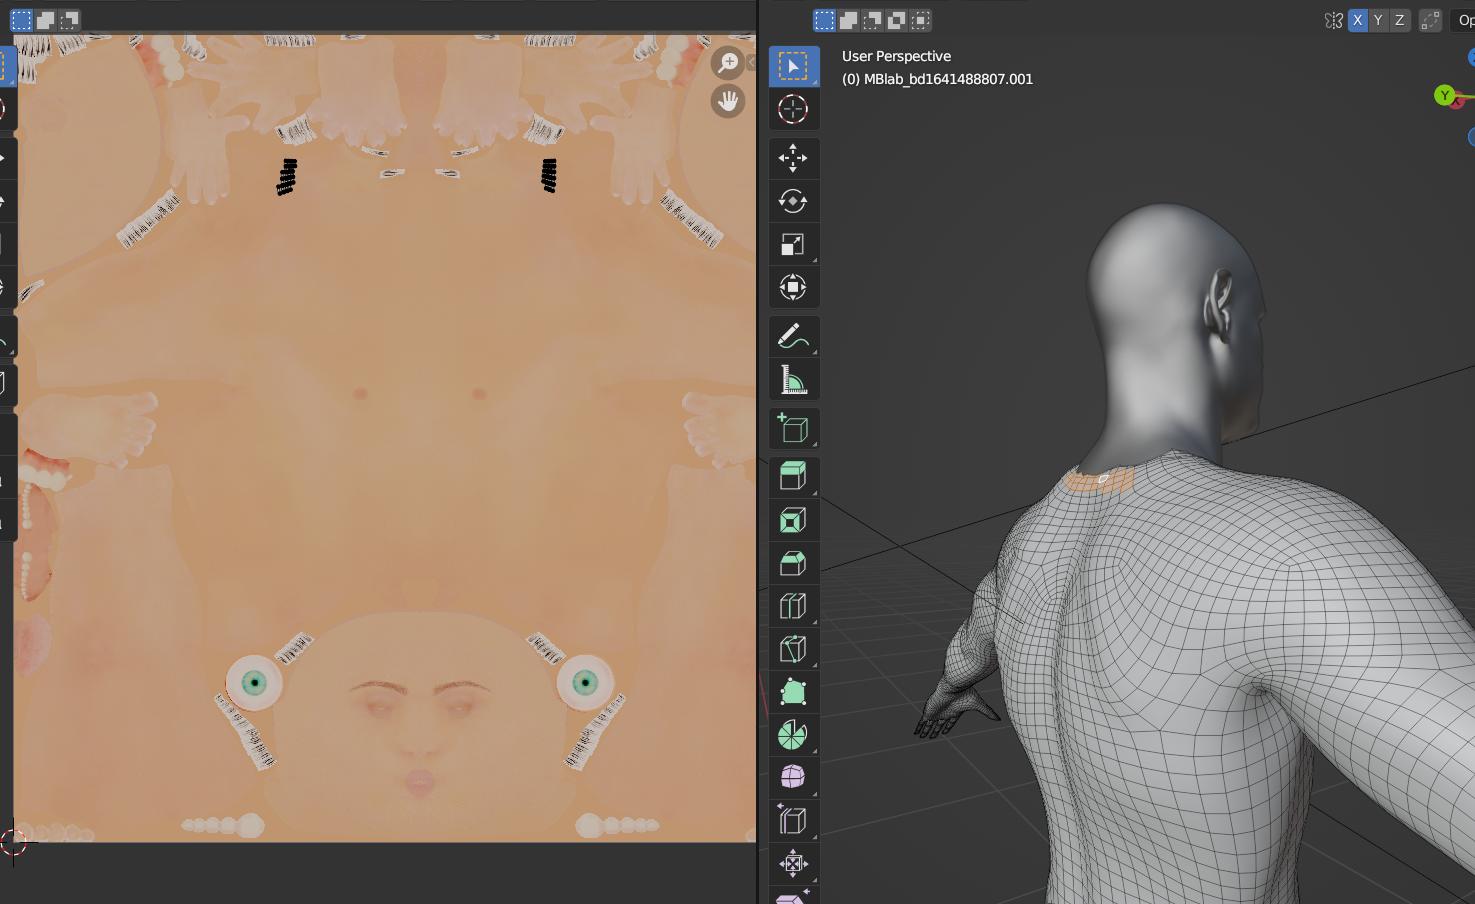Activate the Scale tool
This screenshot has height=904, width=1475.
point(793,245)
